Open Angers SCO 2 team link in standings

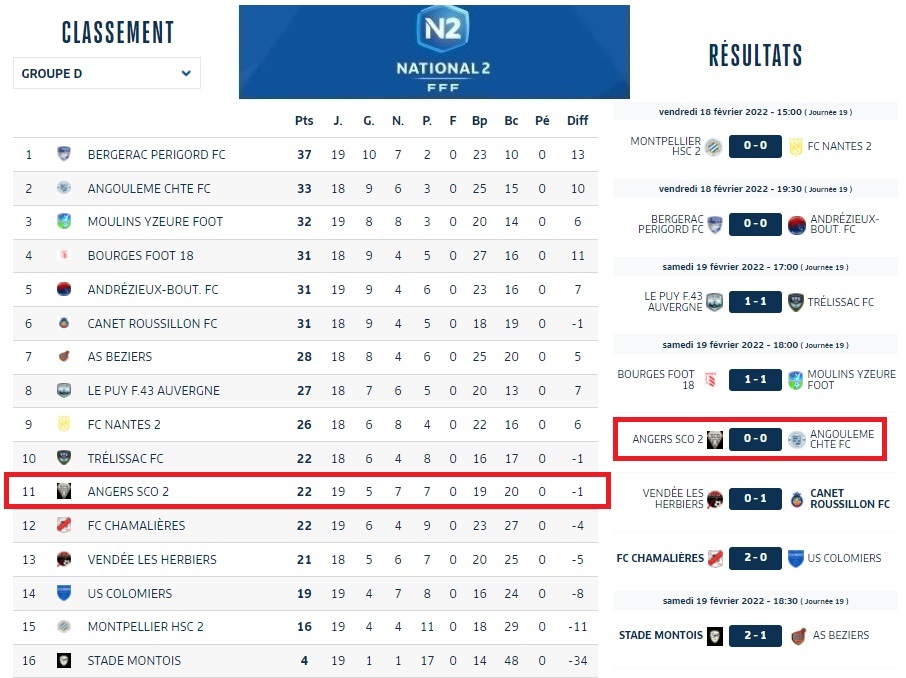pyautogui.click(x=128, y=492)
